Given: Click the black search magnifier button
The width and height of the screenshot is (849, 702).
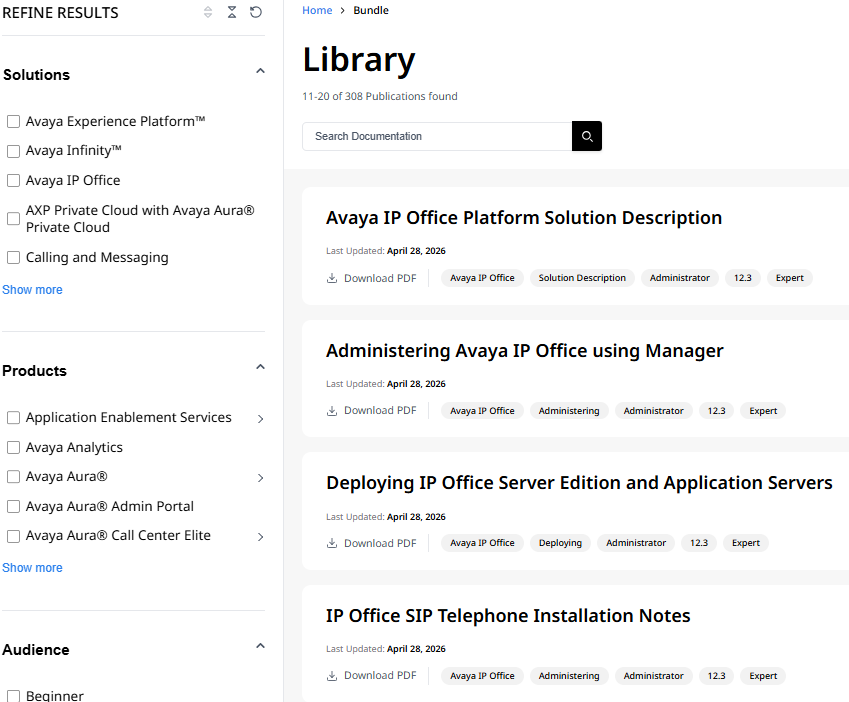Looking at the screenshot, I should point(587,136).
